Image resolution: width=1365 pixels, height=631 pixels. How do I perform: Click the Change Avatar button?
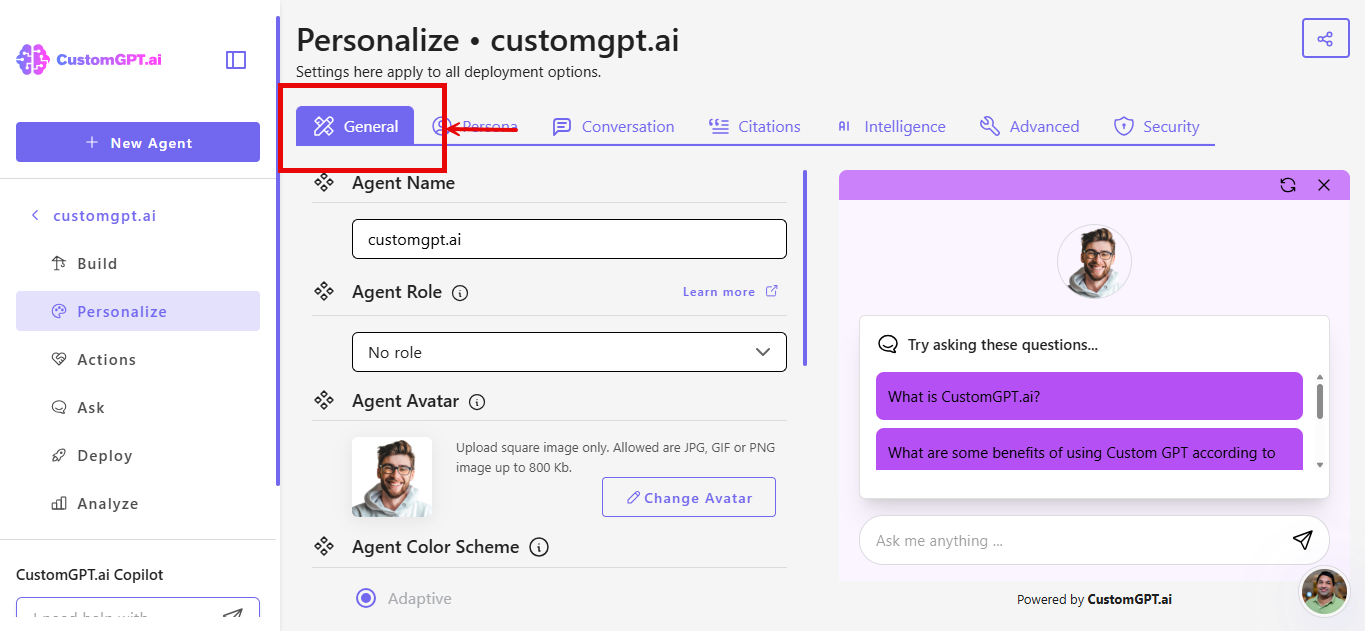click(689, 497)
